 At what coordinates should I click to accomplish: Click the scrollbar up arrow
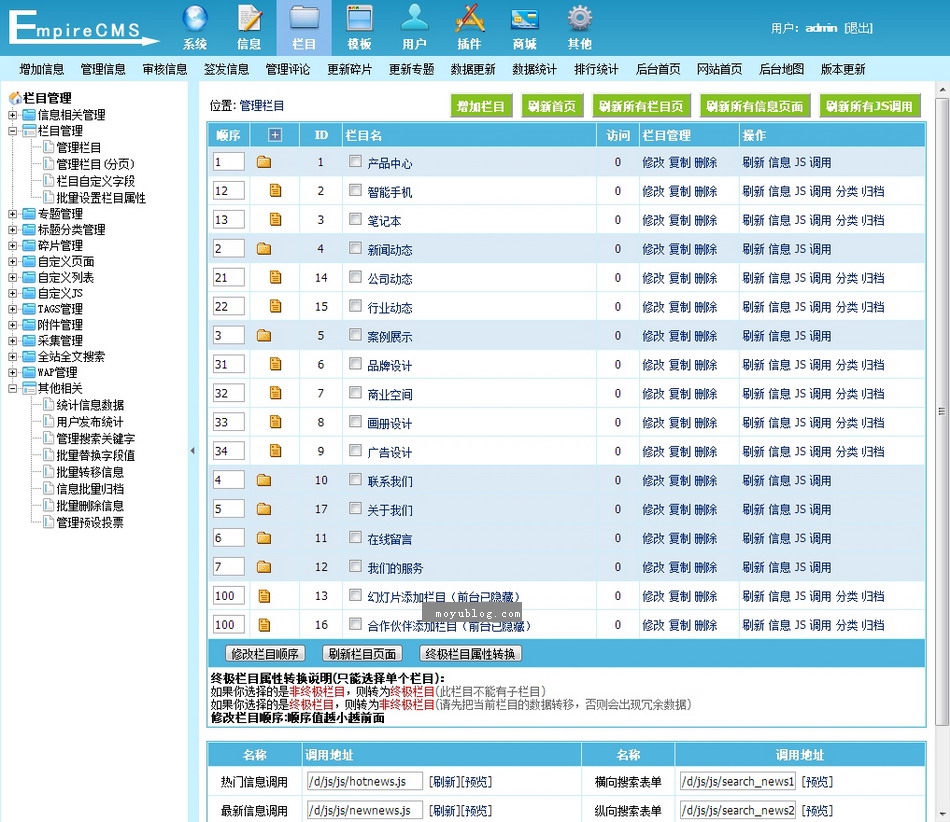942,90
